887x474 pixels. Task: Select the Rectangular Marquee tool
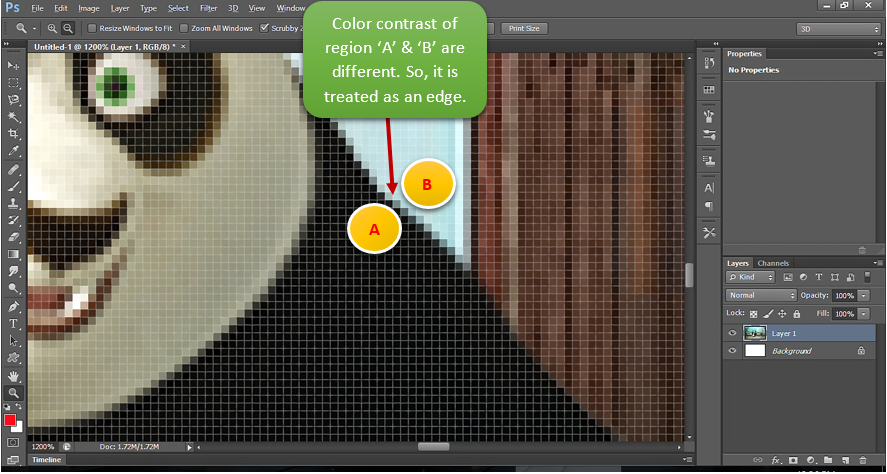click(13, 83)
